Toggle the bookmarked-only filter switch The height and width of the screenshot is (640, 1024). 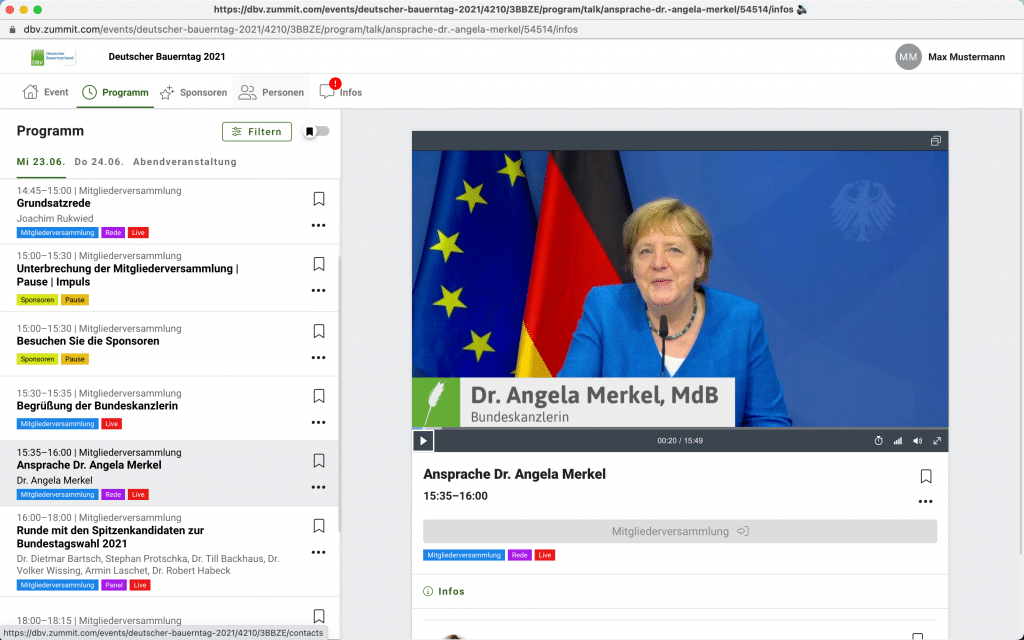317,131
